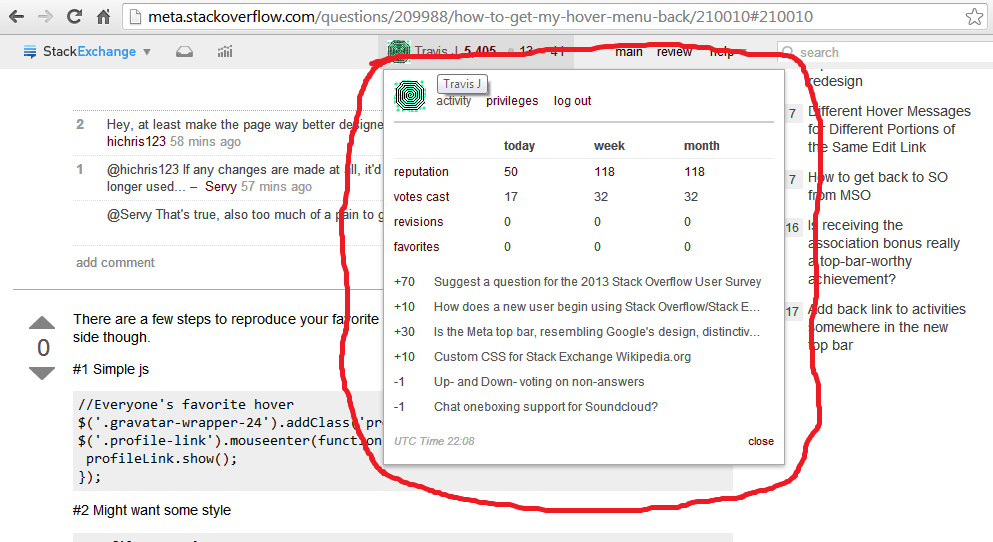993x542 pixels.
Task: Click the revisions row label
Action: (418, 222)
